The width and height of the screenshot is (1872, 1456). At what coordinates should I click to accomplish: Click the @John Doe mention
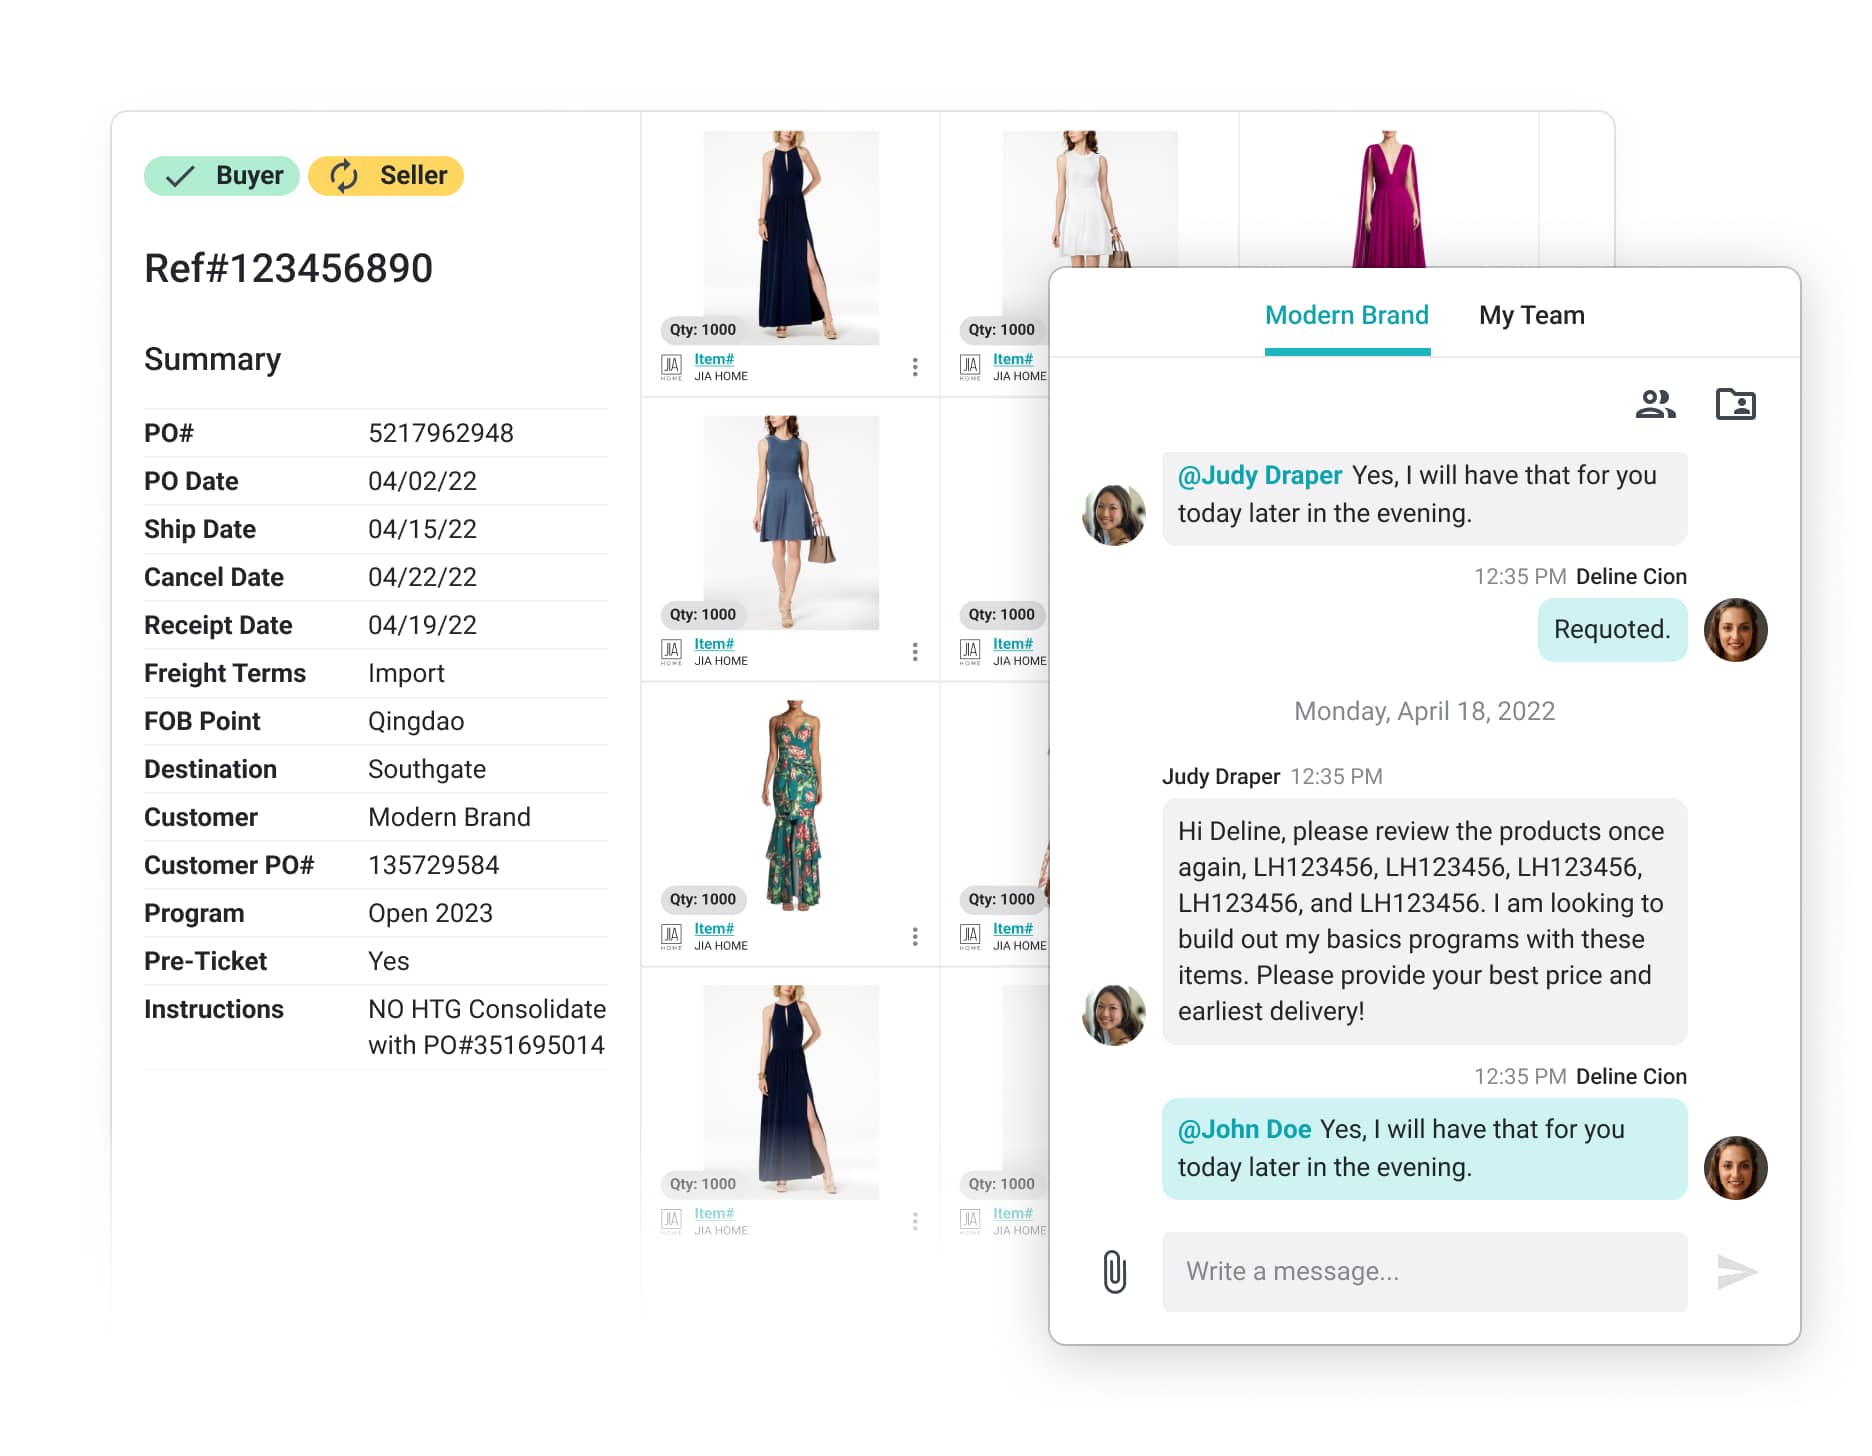tap(1244, 1129)
